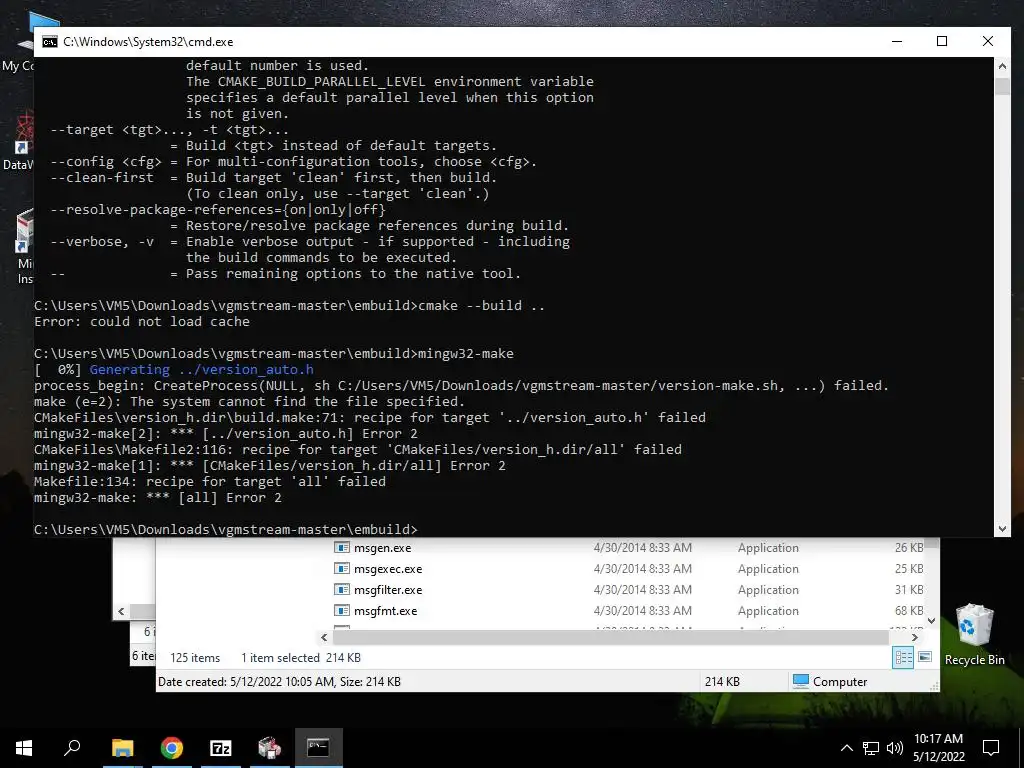This screenshot has height=768, width=1024.
Task: Click the cmd scrollbar up arrow
Action: pos(1002,66)
